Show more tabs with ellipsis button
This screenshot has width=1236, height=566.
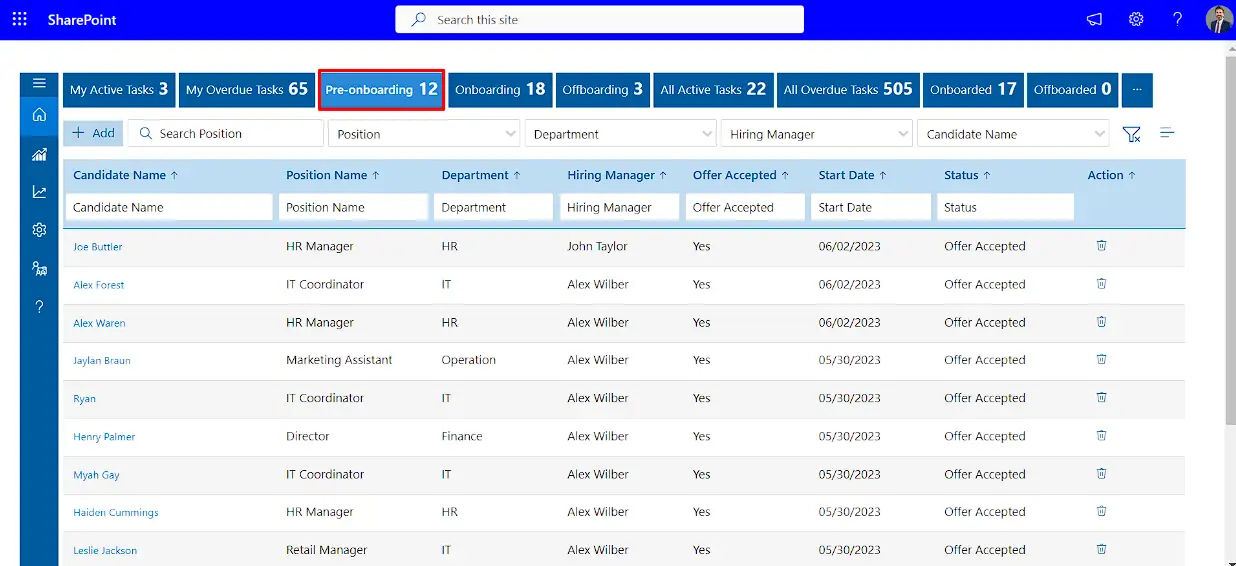pos(1136,89)
